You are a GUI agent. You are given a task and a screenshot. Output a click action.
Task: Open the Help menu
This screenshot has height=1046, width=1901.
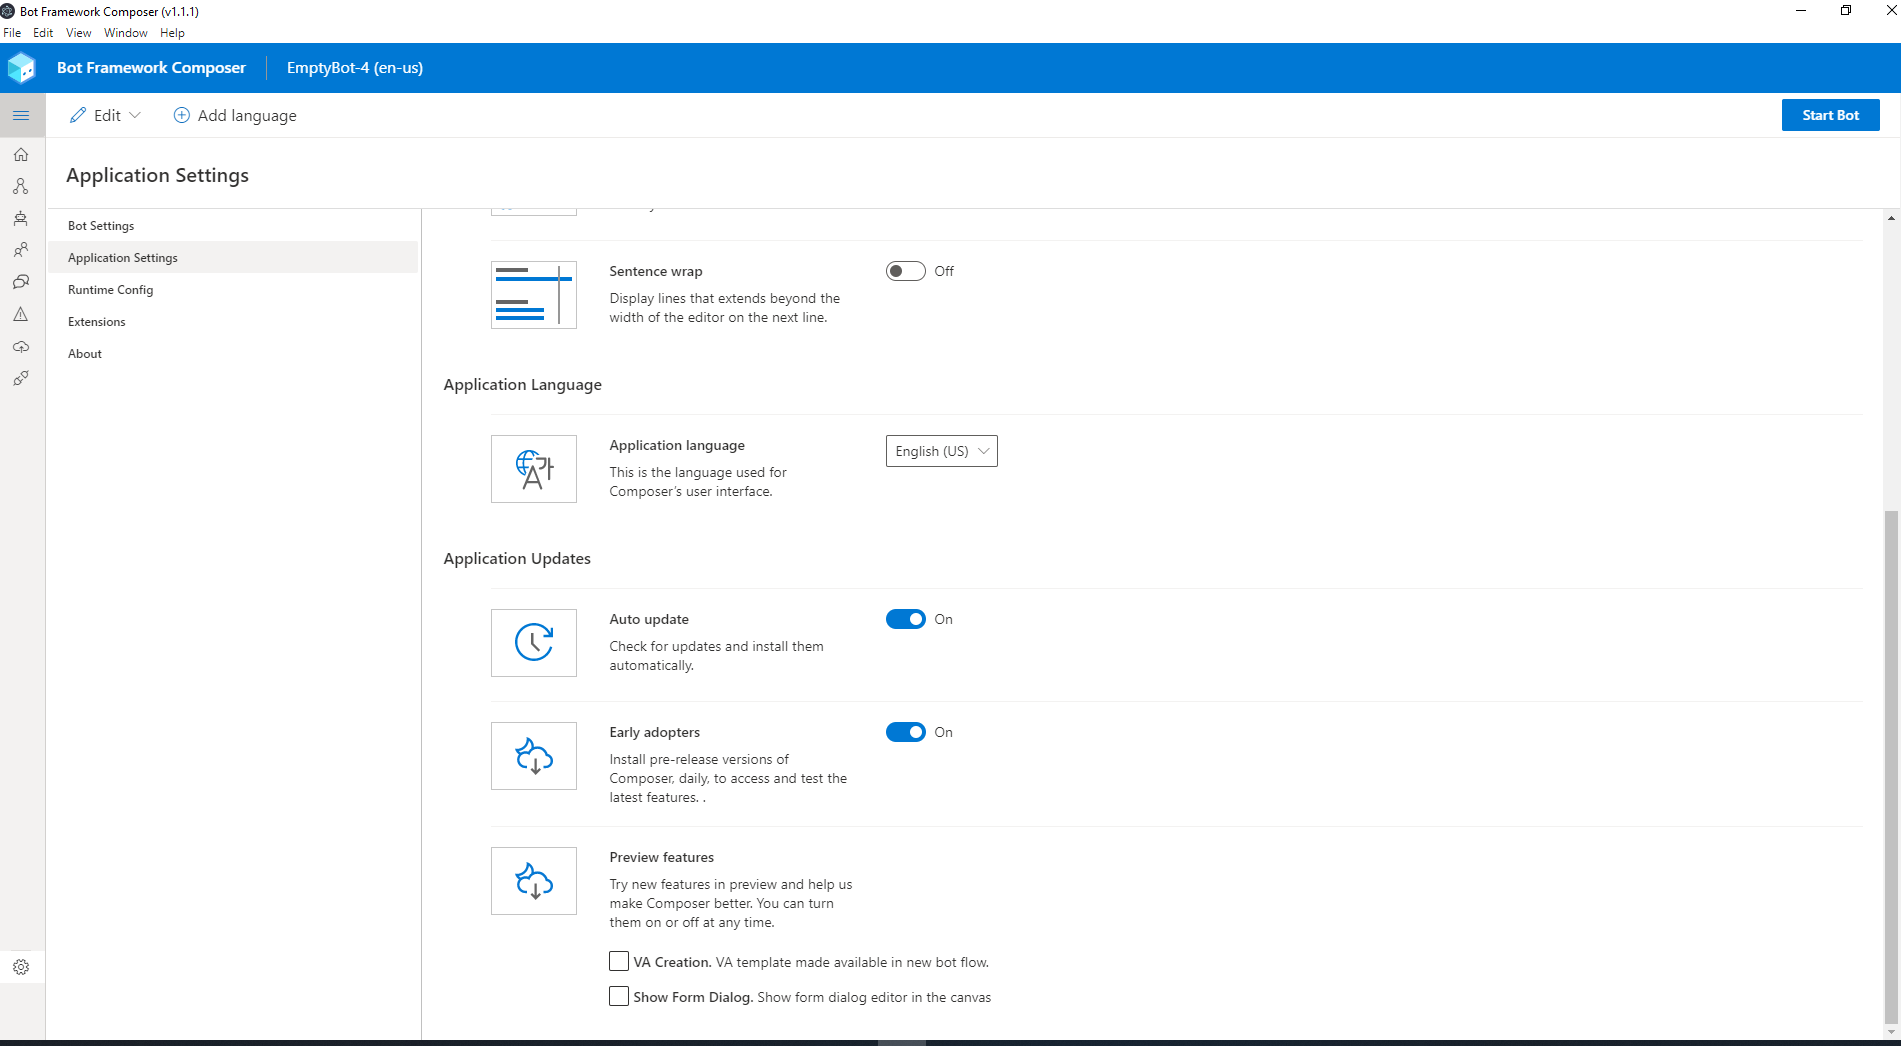(172, 33)
